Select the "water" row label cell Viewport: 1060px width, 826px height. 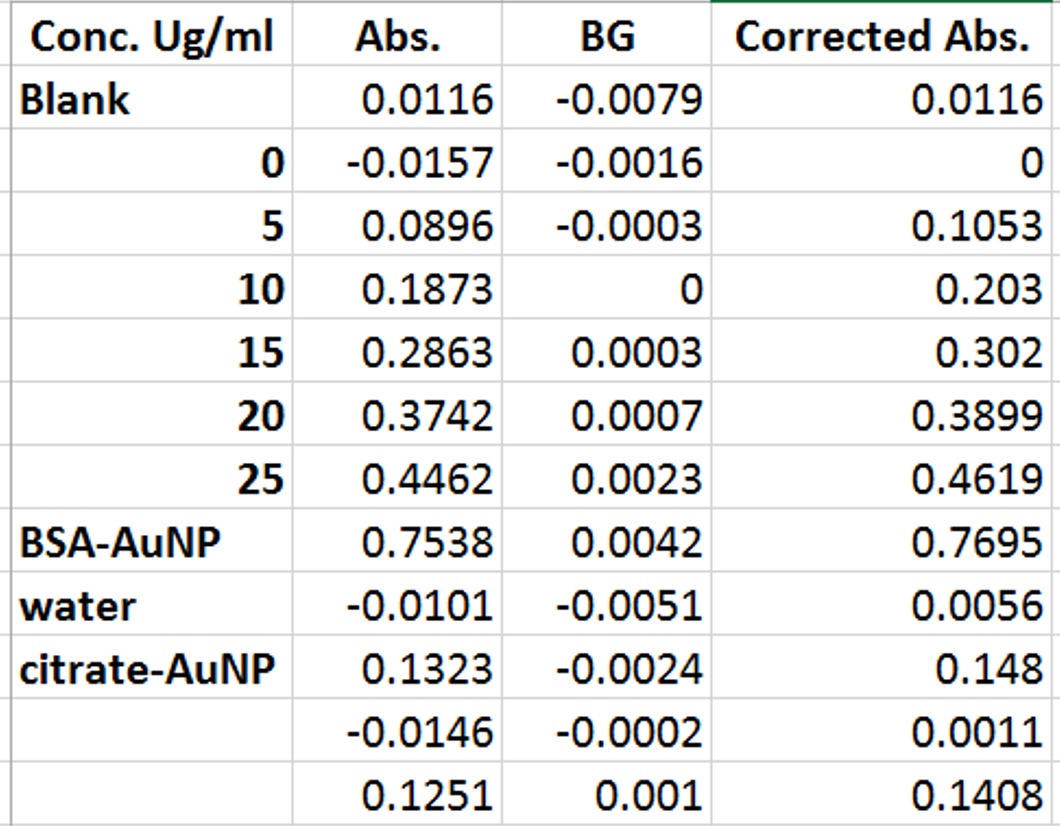(151, 606)
